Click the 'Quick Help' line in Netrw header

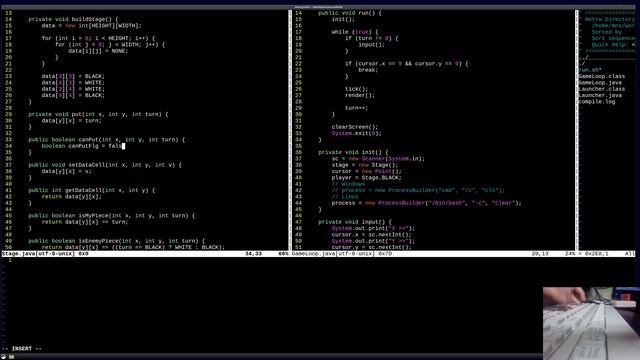pos(613,44)
